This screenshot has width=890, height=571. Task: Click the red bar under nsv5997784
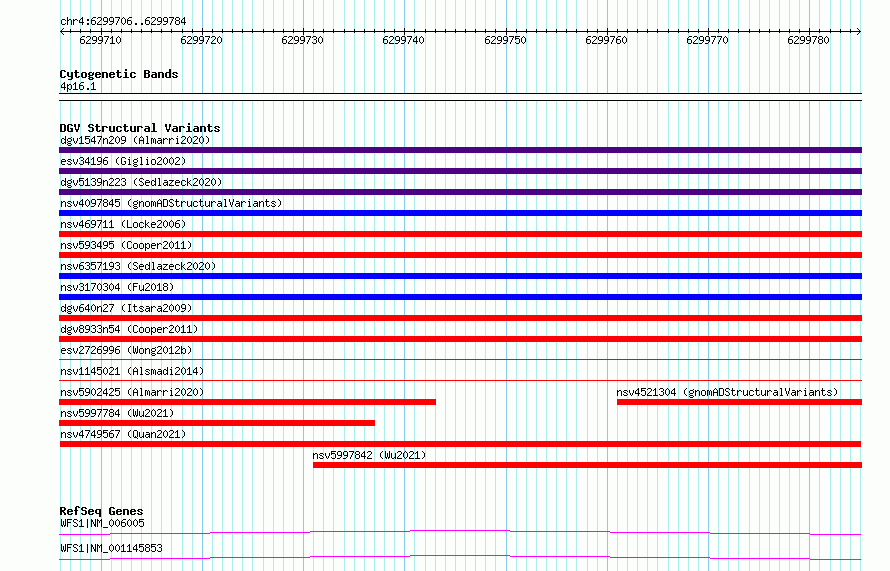(x=217, y=423)
